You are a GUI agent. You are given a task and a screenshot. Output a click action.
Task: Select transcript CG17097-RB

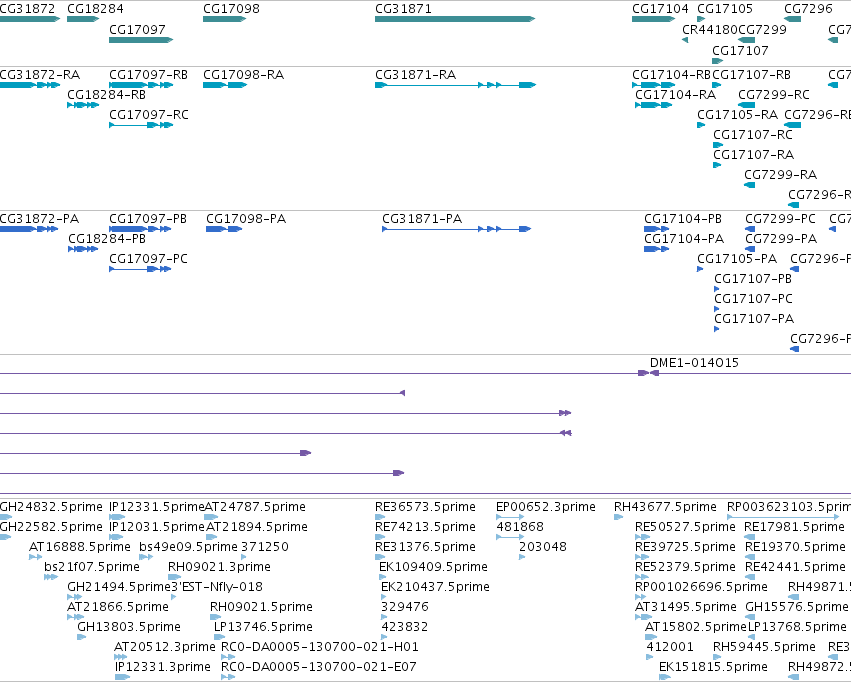[x=140, y=85]
